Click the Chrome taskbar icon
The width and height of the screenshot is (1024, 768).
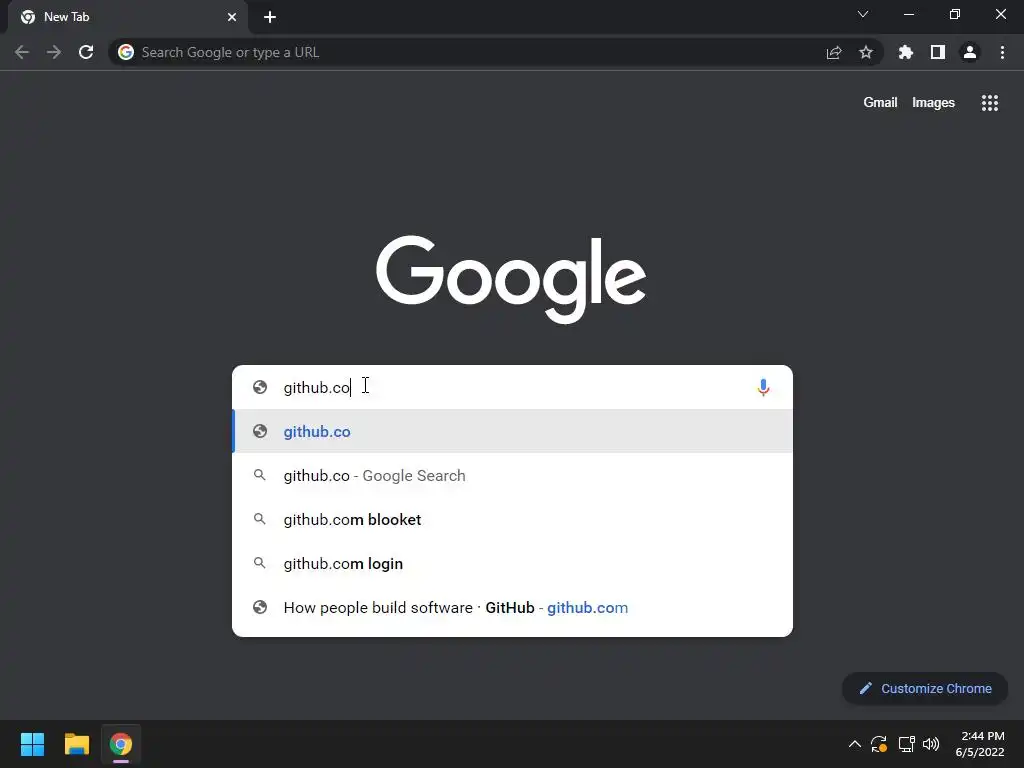[121, 744]
